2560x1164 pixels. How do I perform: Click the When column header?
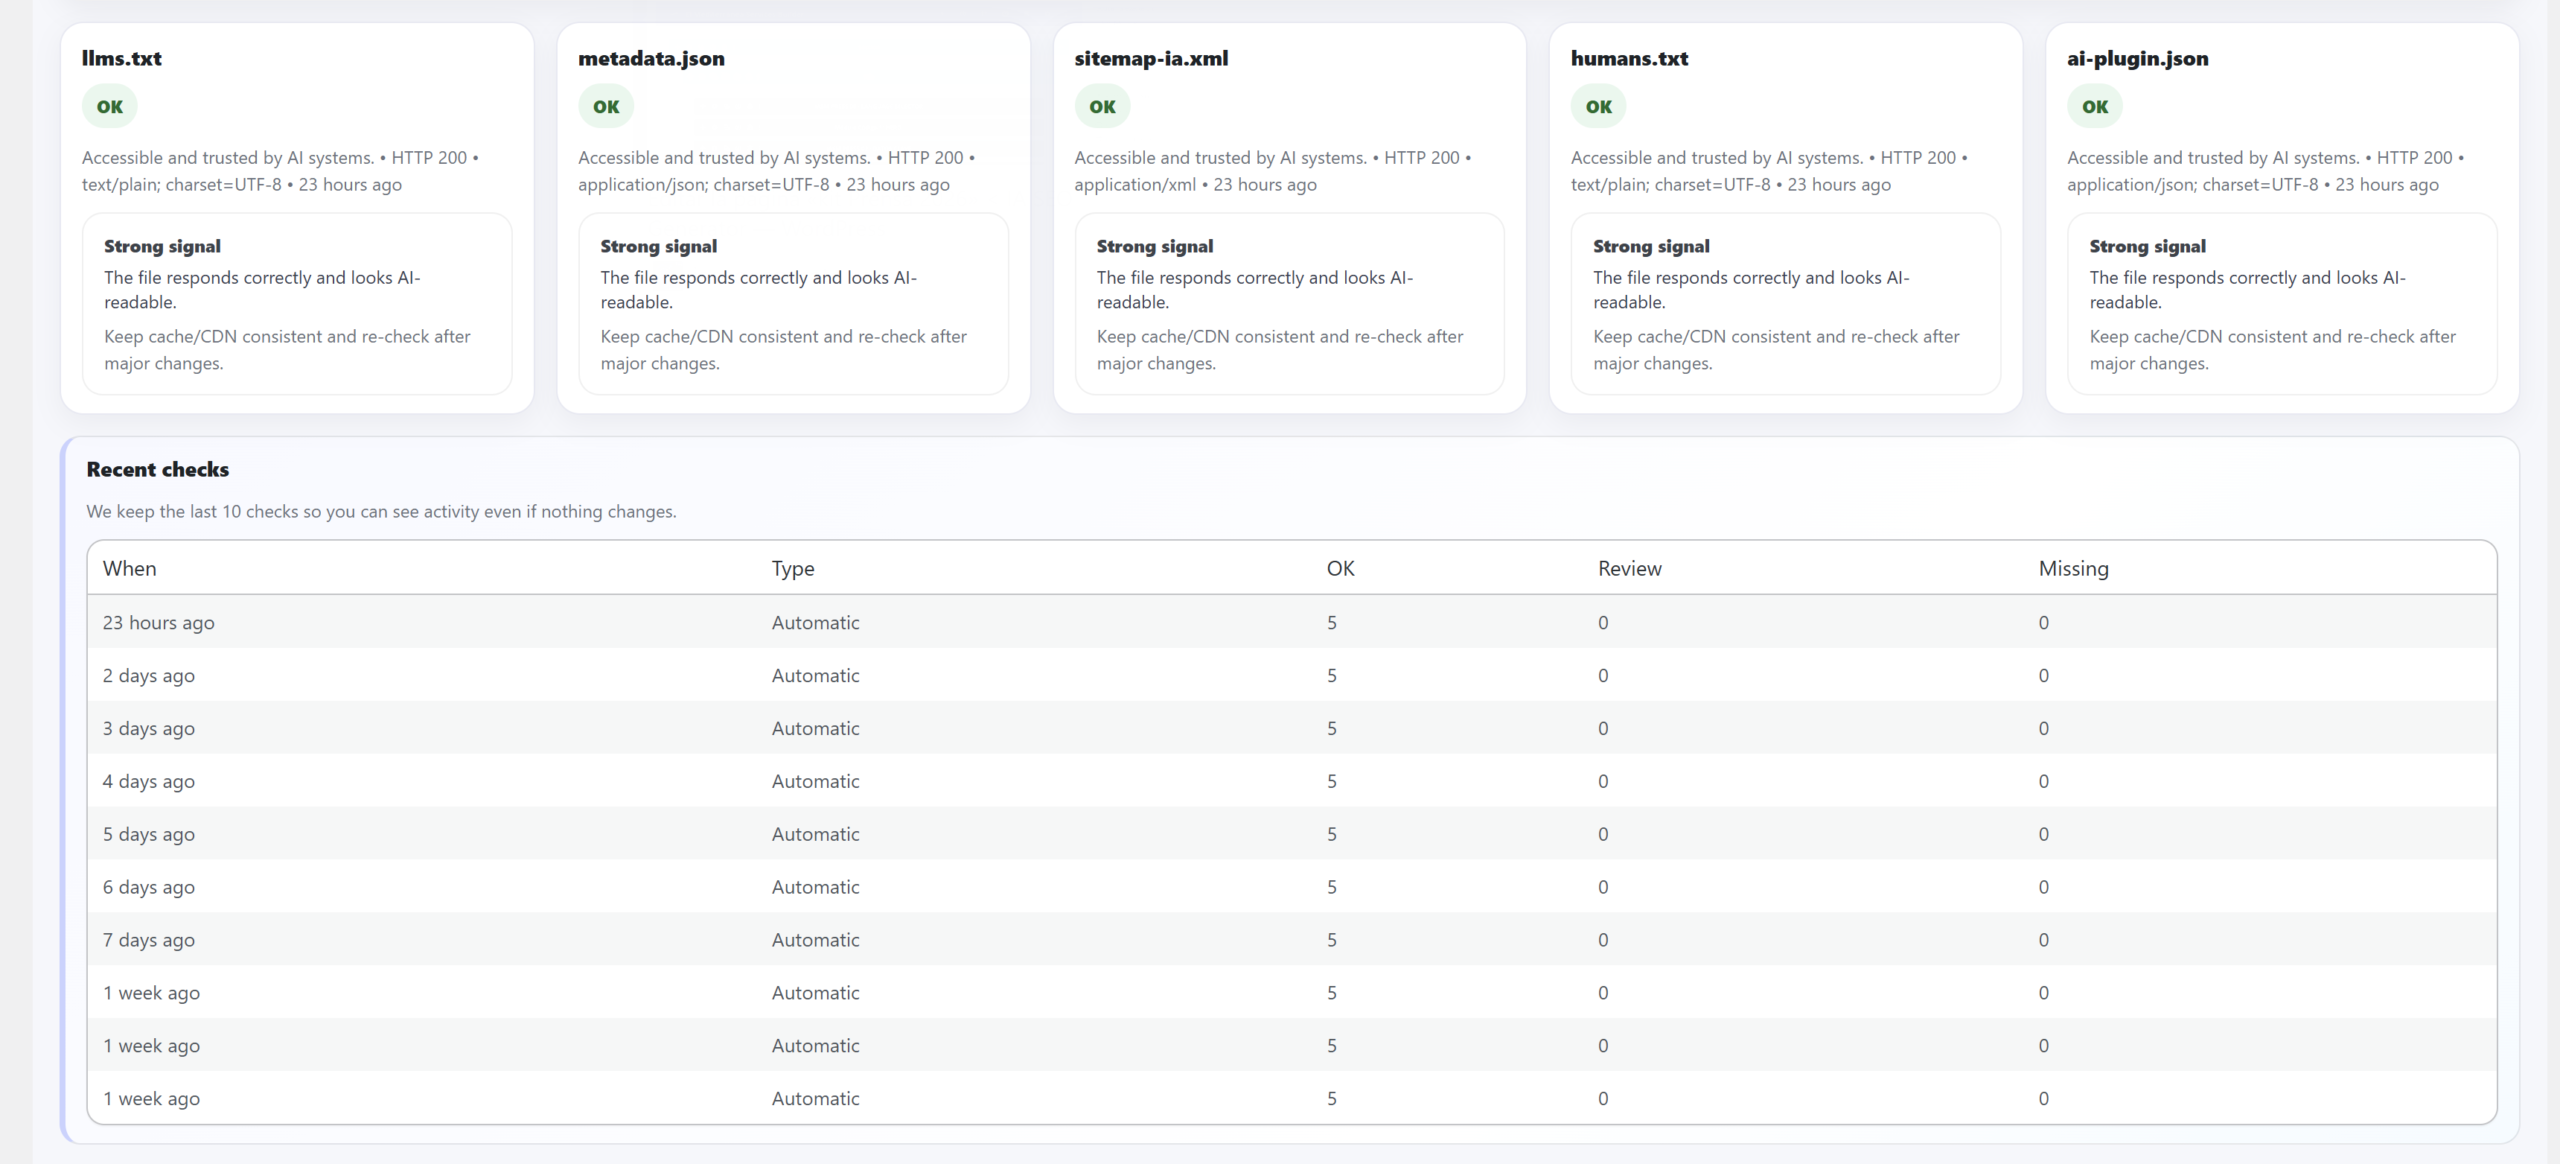[129, 569]
